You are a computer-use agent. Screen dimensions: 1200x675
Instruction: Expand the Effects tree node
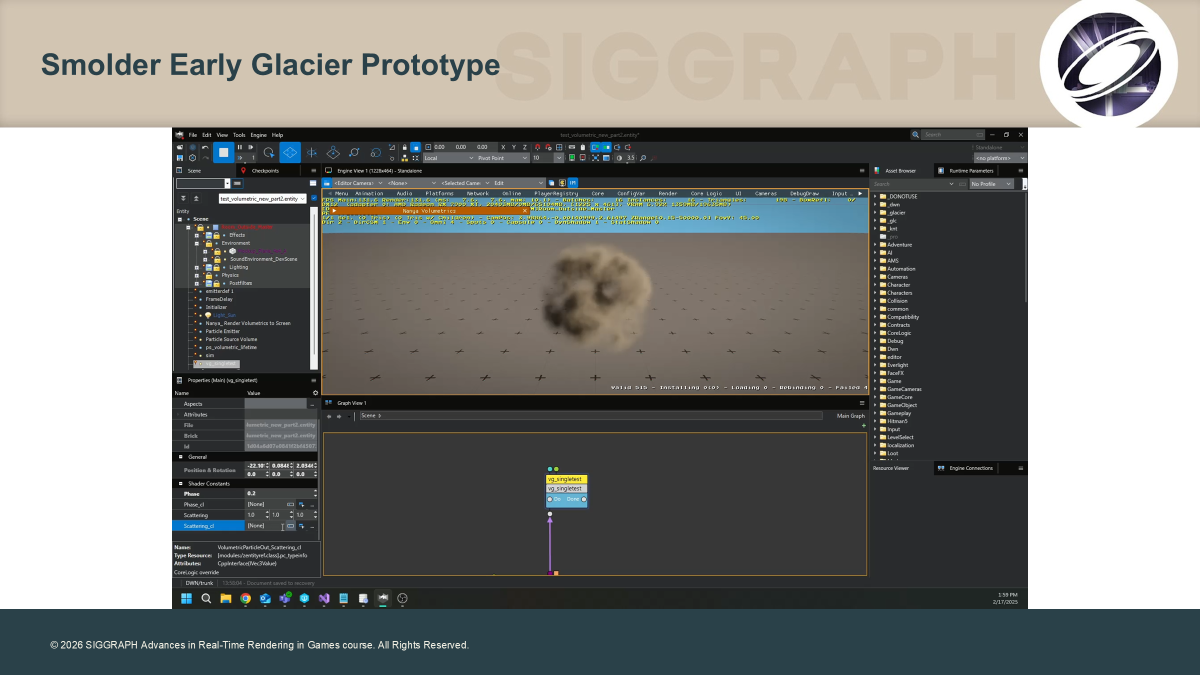197,235
